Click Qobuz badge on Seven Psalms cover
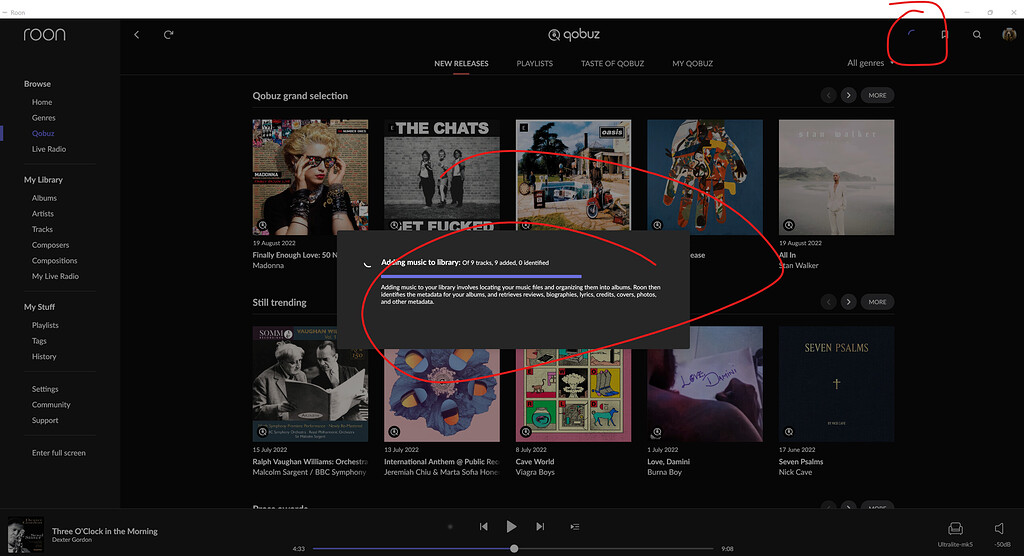The image size is (1024, 556). (789, 432)
